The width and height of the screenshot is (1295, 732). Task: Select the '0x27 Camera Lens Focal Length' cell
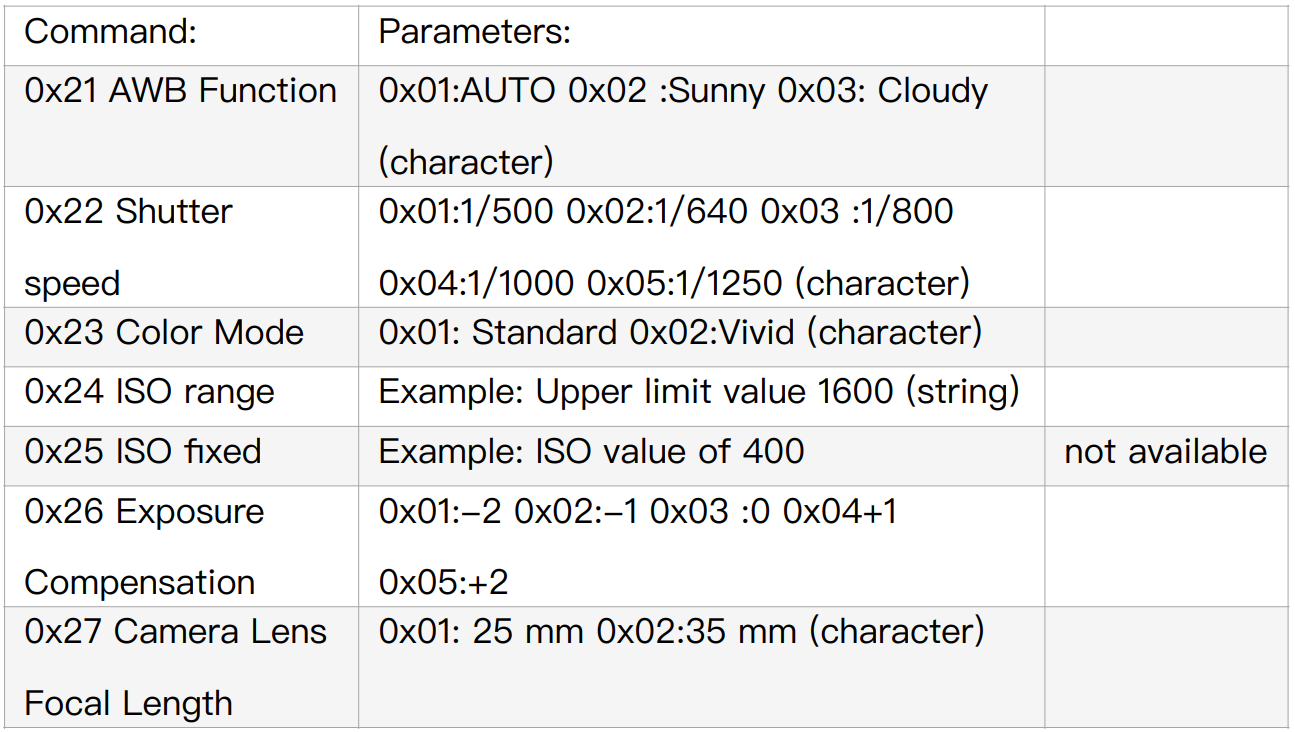(x=175, y=666)
